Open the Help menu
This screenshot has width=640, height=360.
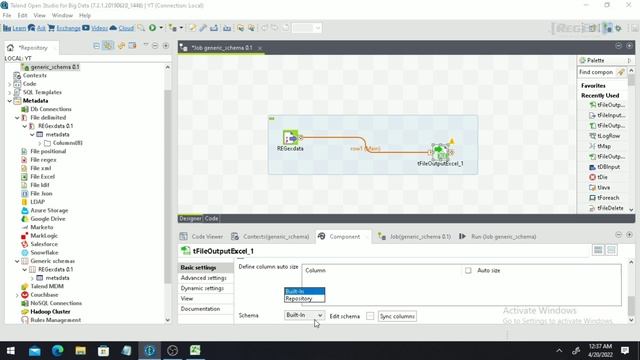[x=85, y=15]
